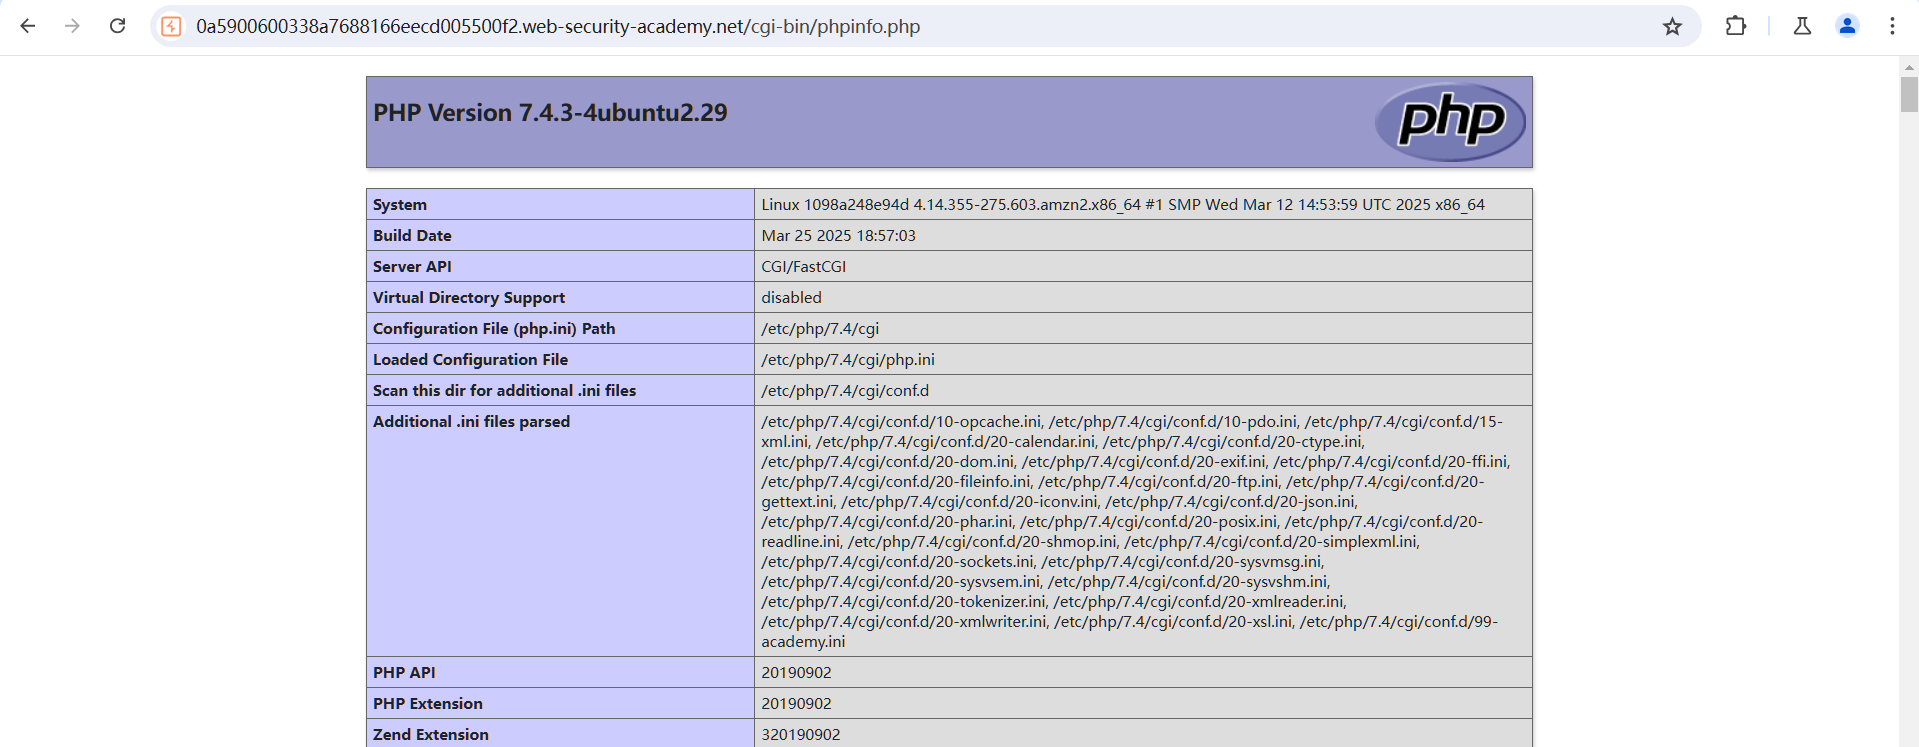1919x747 pixels.
Task: Click the browser forward arrow
Action: [x=72, y=26]
